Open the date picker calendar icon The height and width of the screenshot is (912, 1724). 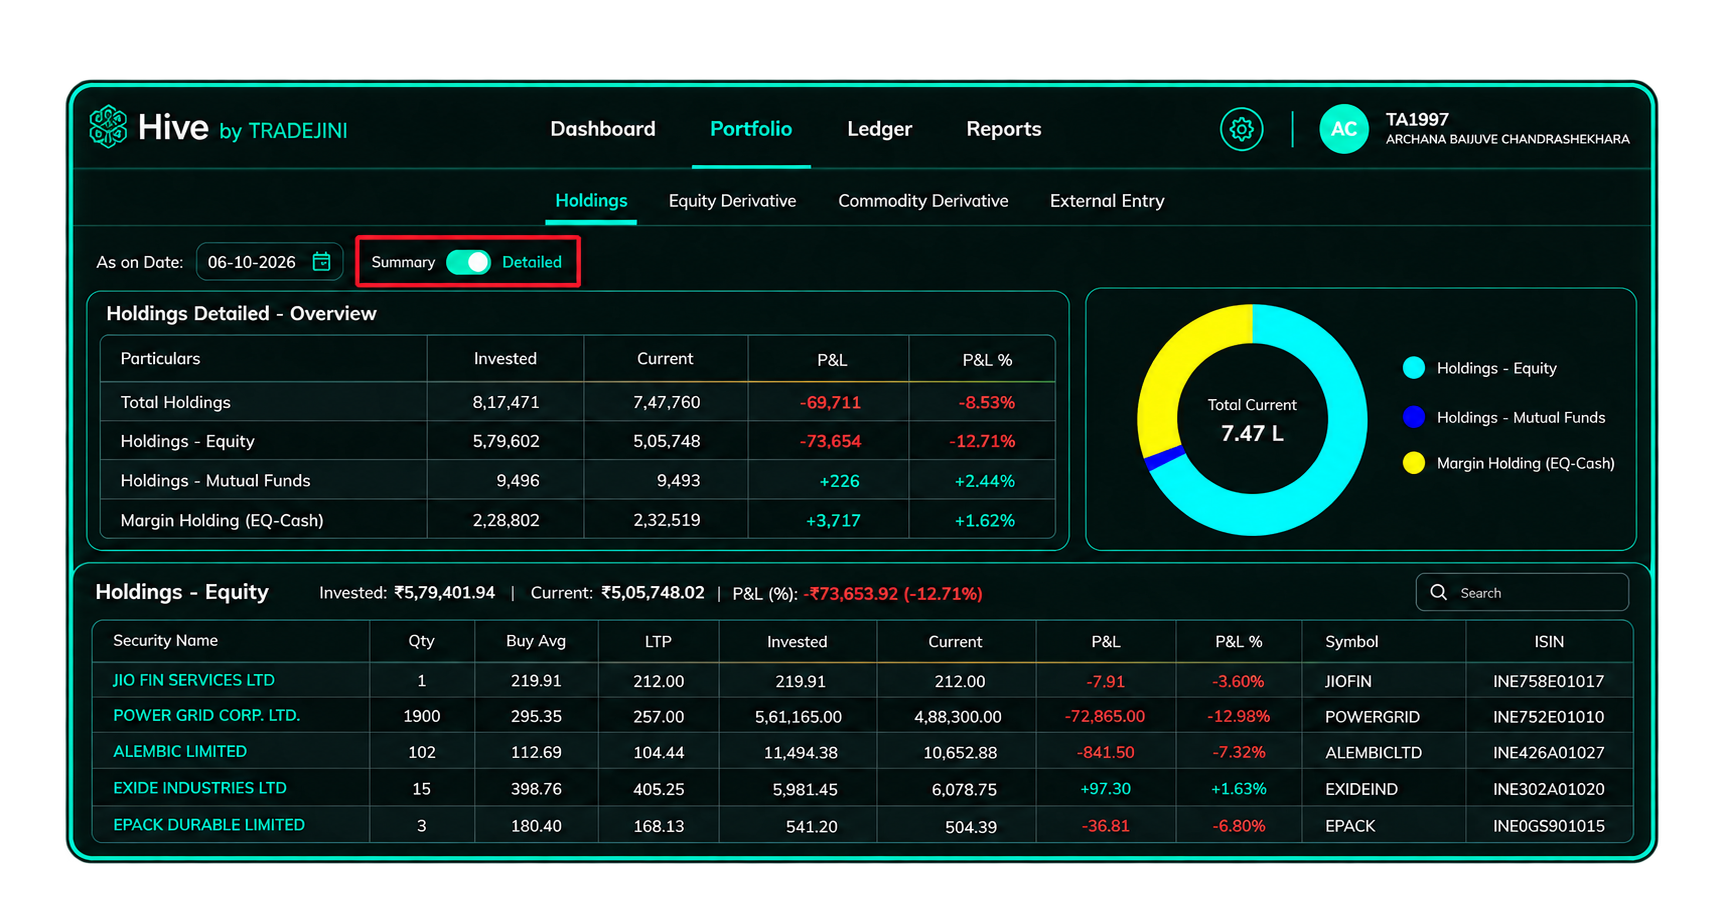coord(322,262)
